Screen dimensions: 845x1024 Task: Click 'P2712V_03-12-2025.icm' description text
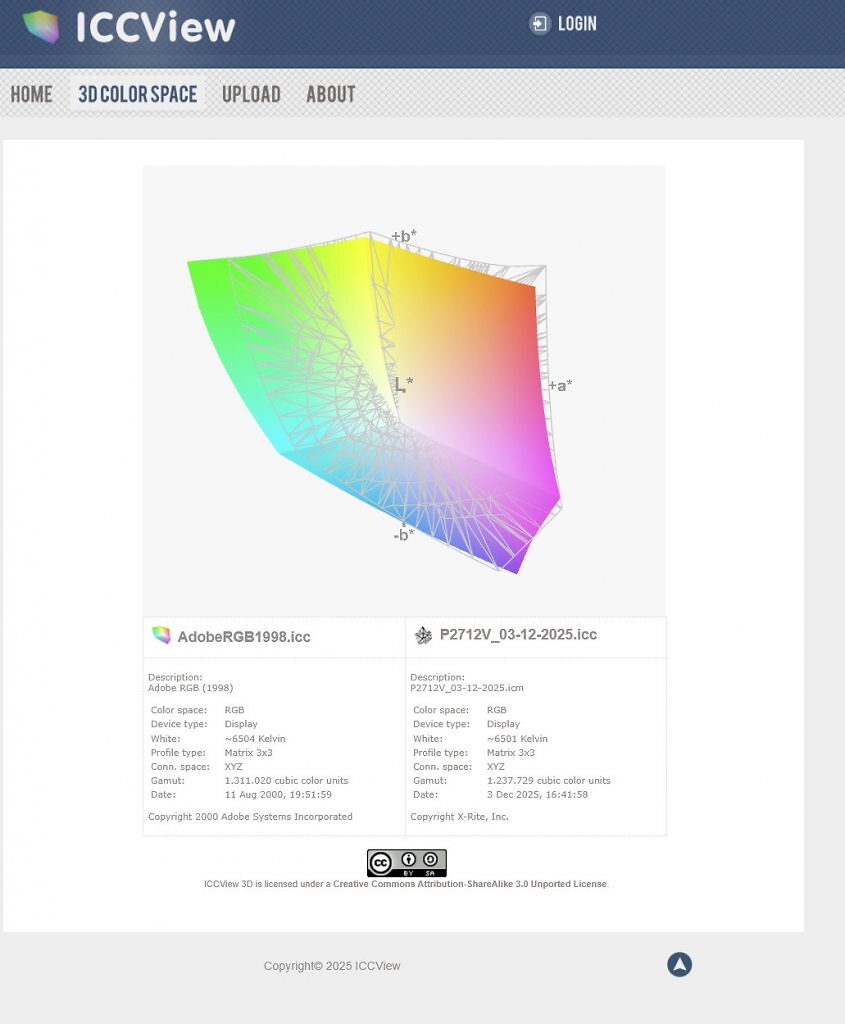click(x=467, y=688)
